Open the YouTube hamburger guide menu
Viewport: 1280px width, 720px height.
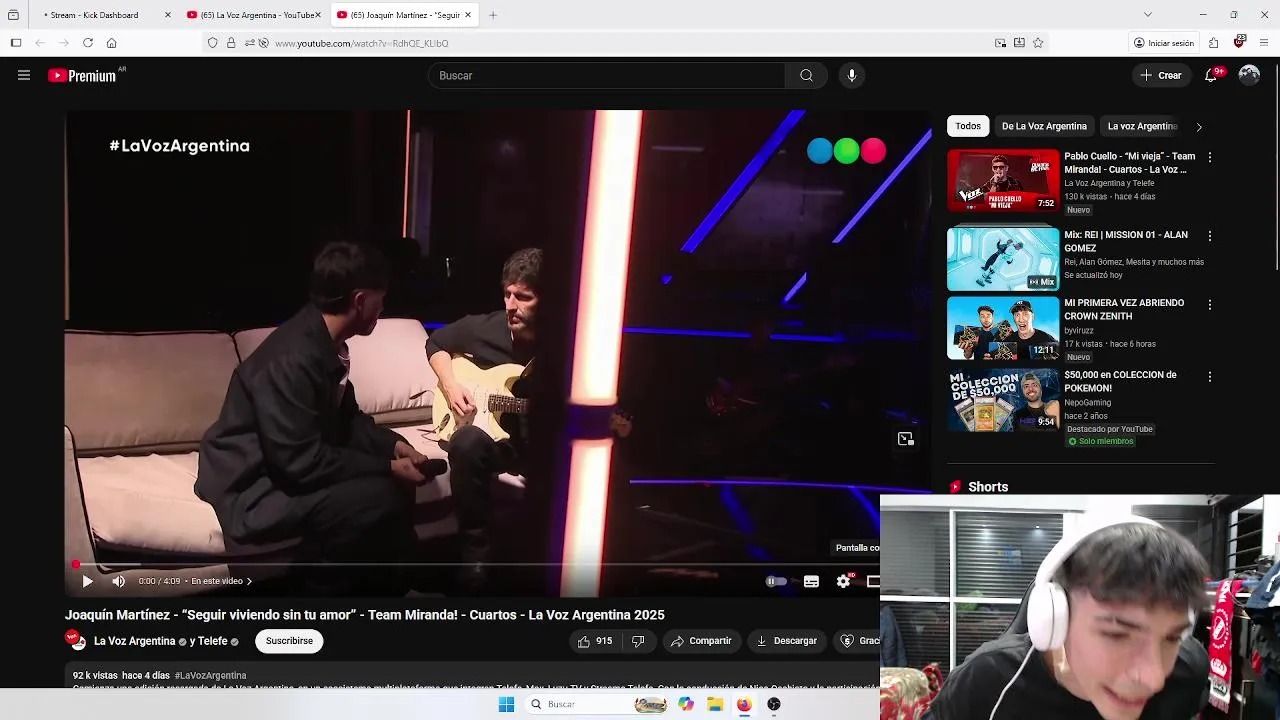[24, 75]
